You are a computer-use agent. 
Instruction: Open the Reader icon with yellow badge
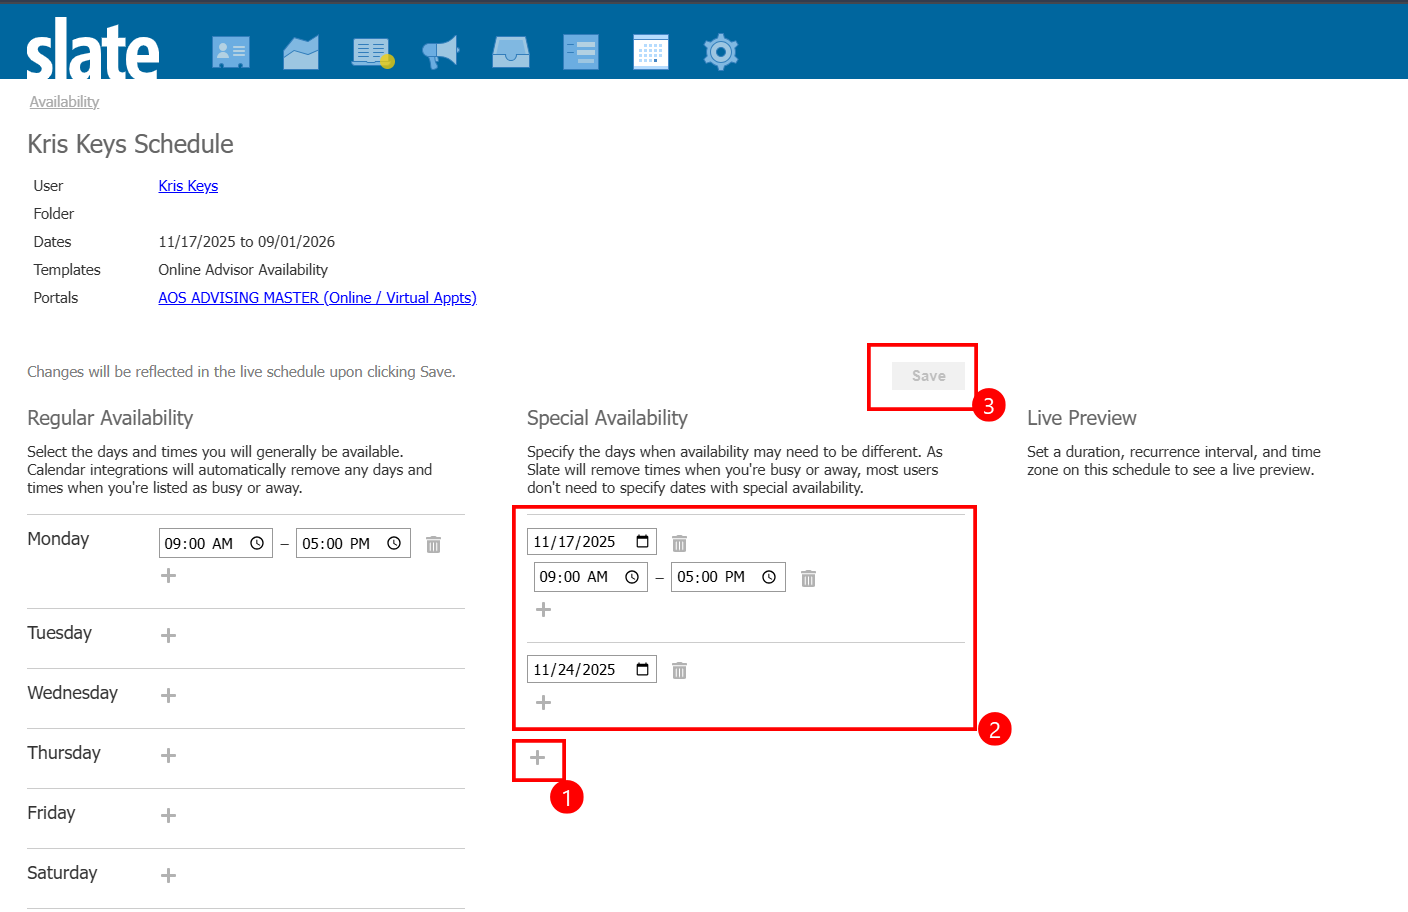(x=373, y=52)
